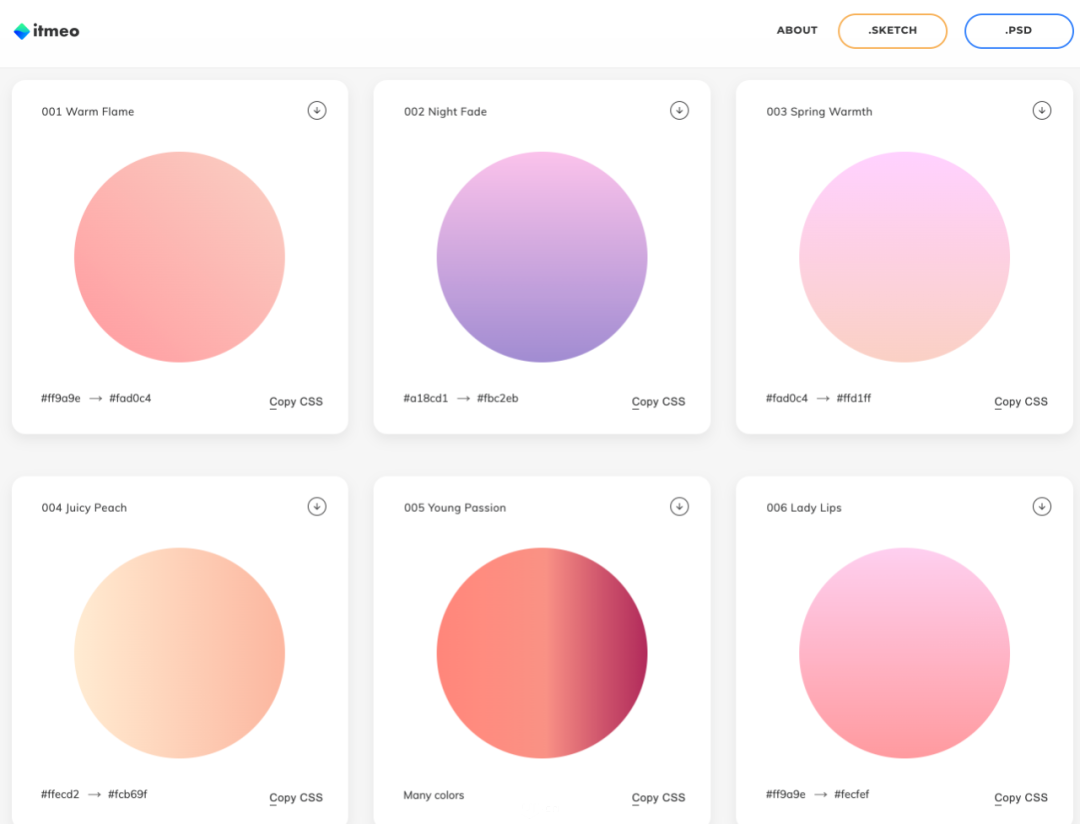The height and width of the screenshot is (824, 1080).
Task: Copy CSS for Spring Warmth
Action: 1021,401
